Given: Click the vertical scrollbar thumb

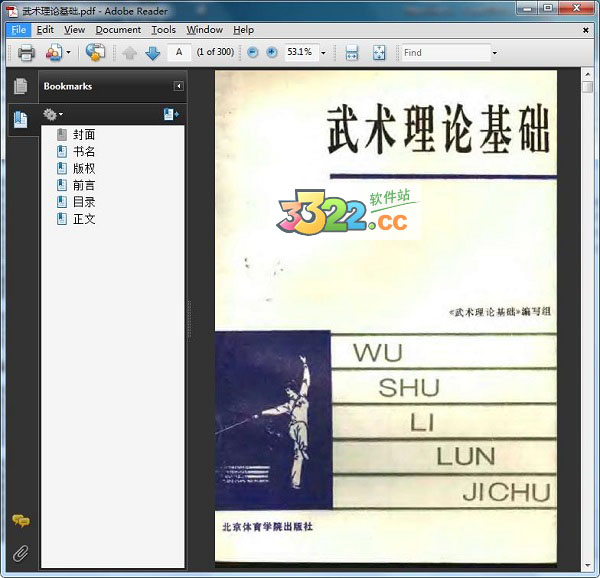Looking at the screenshot, I should click(587, 86).
